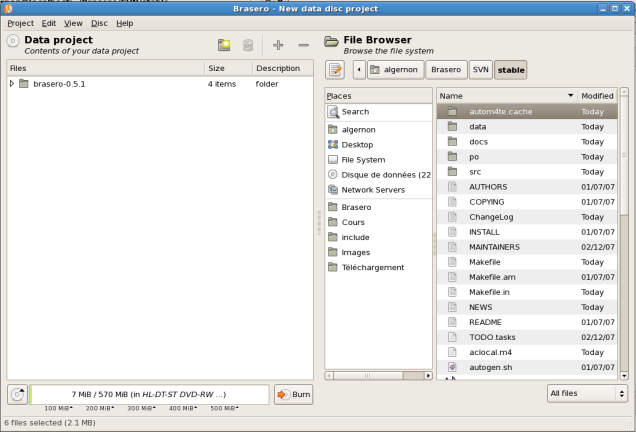Select the src folder in the file list
Screen dimensions: 636x432
click(527, 172)
